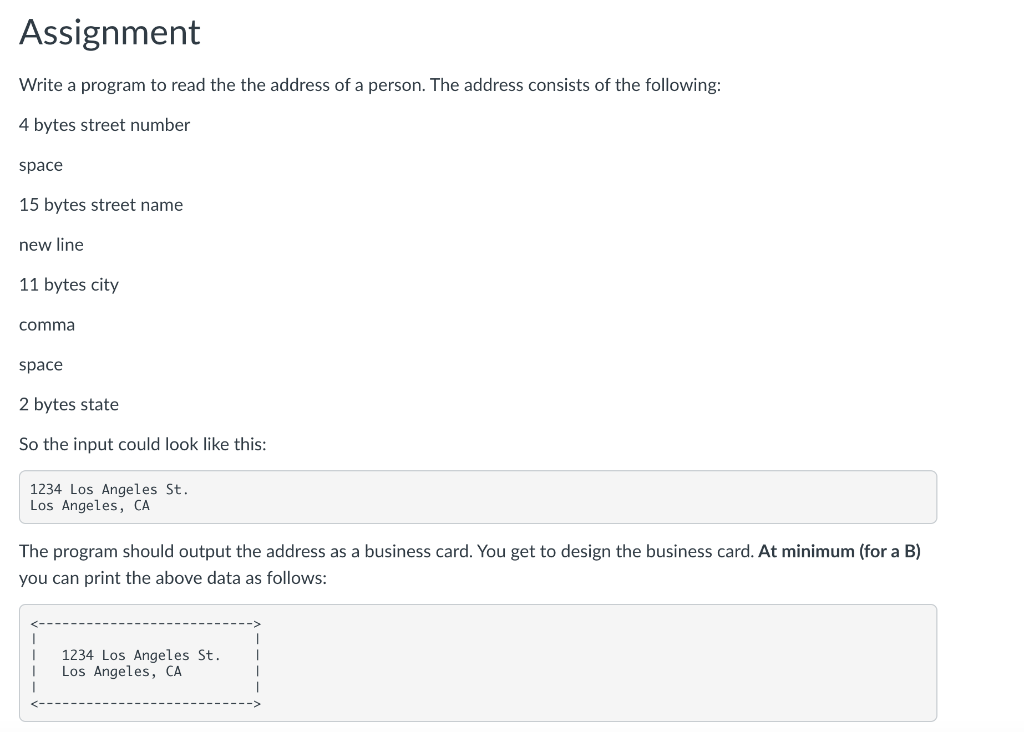Click the '15 bytes street name' line
This screenshot has width=1024, height=732.
click(101, 205)
